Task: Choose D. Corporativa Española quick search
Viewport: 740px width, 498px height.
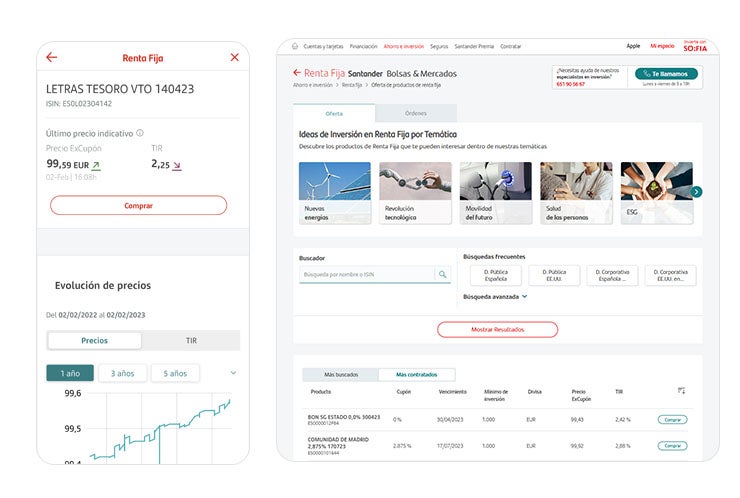Action: tap(612, 275)
